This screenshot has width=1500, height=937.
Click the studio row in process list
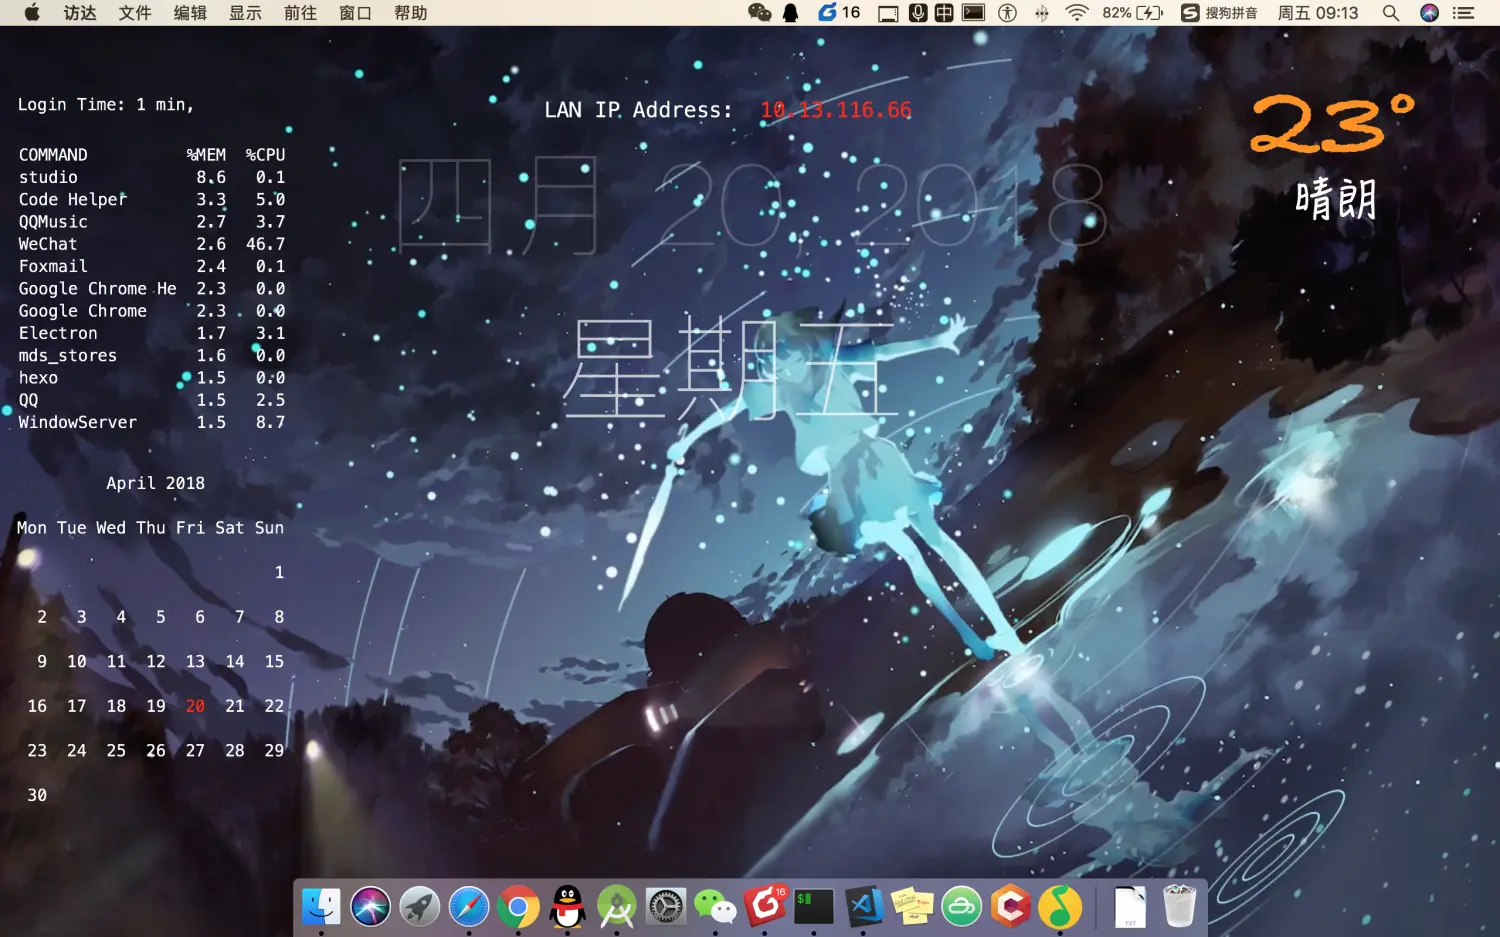[x=152, y=177]
